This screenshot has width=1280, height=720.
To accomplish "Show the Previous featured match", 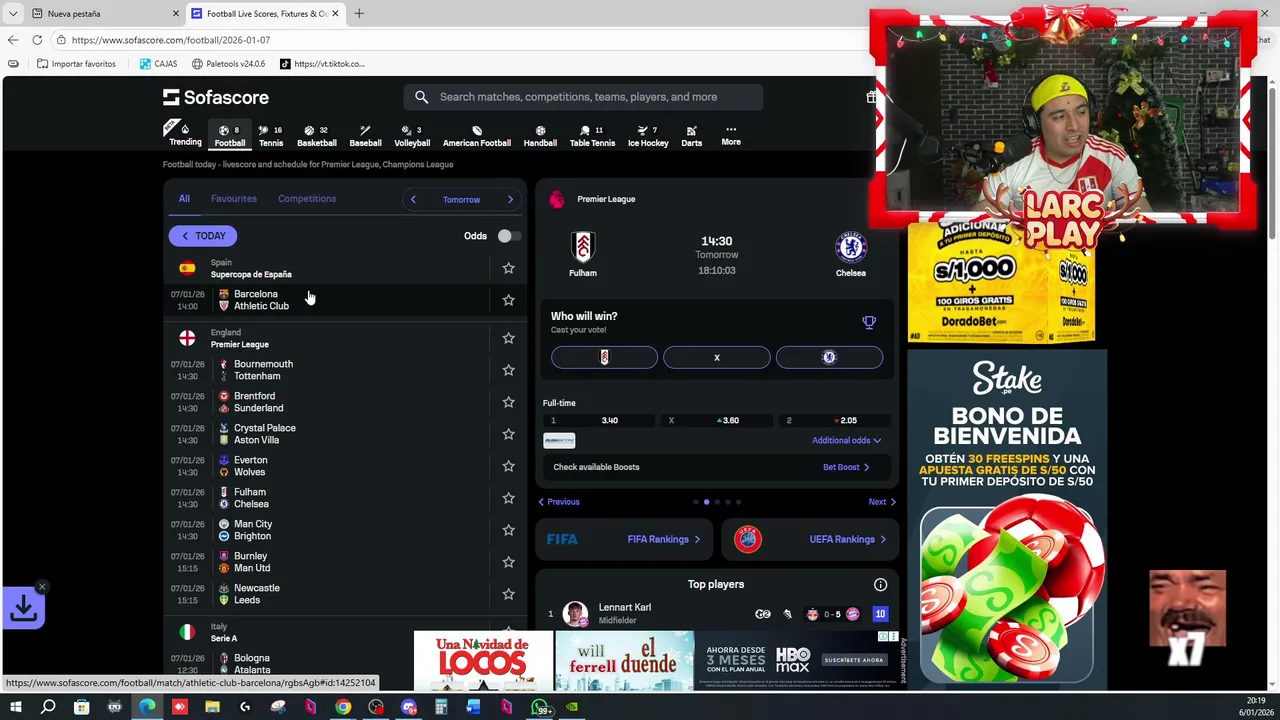I will (x=559, y=502).
